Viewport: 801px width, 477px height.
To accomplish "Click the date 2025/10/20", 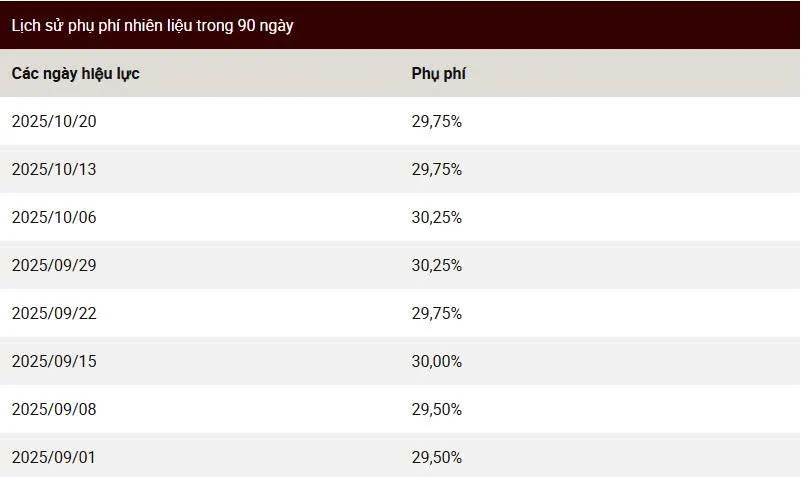I will coord(54,121).
